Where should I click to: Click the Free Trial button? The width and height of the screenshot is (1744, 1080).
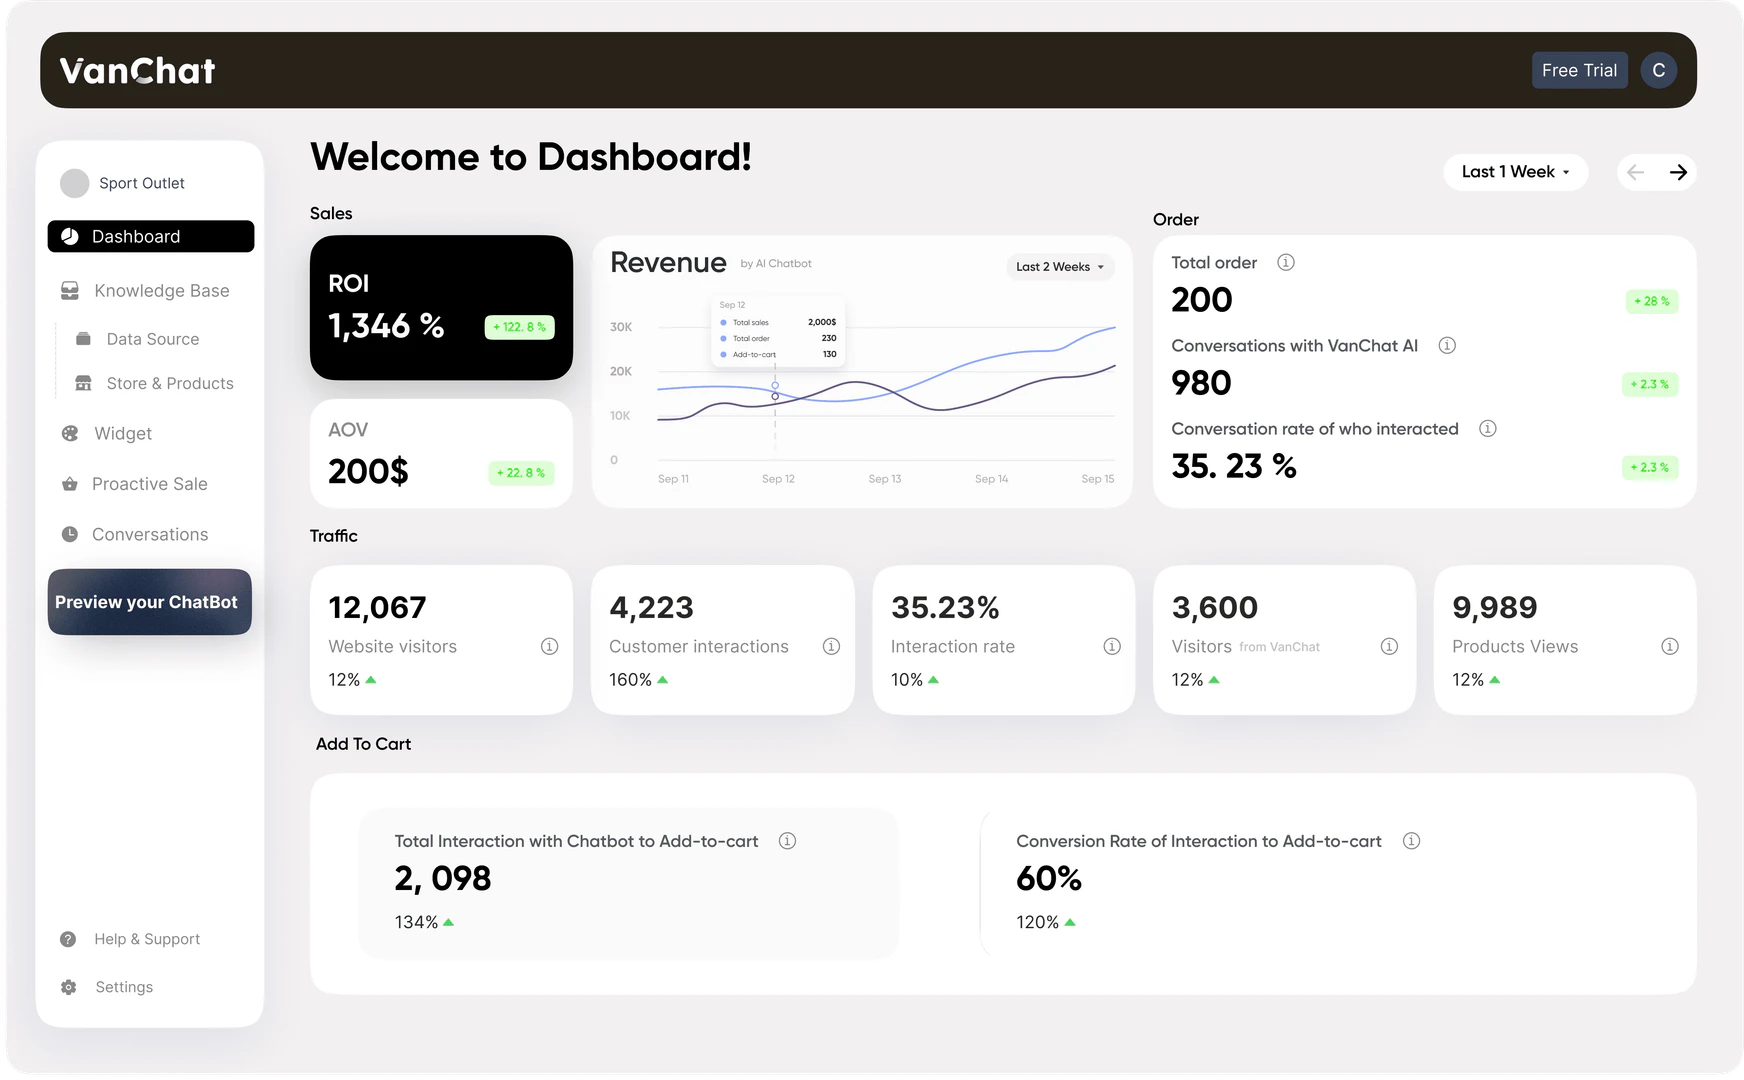click(1579, 70)
